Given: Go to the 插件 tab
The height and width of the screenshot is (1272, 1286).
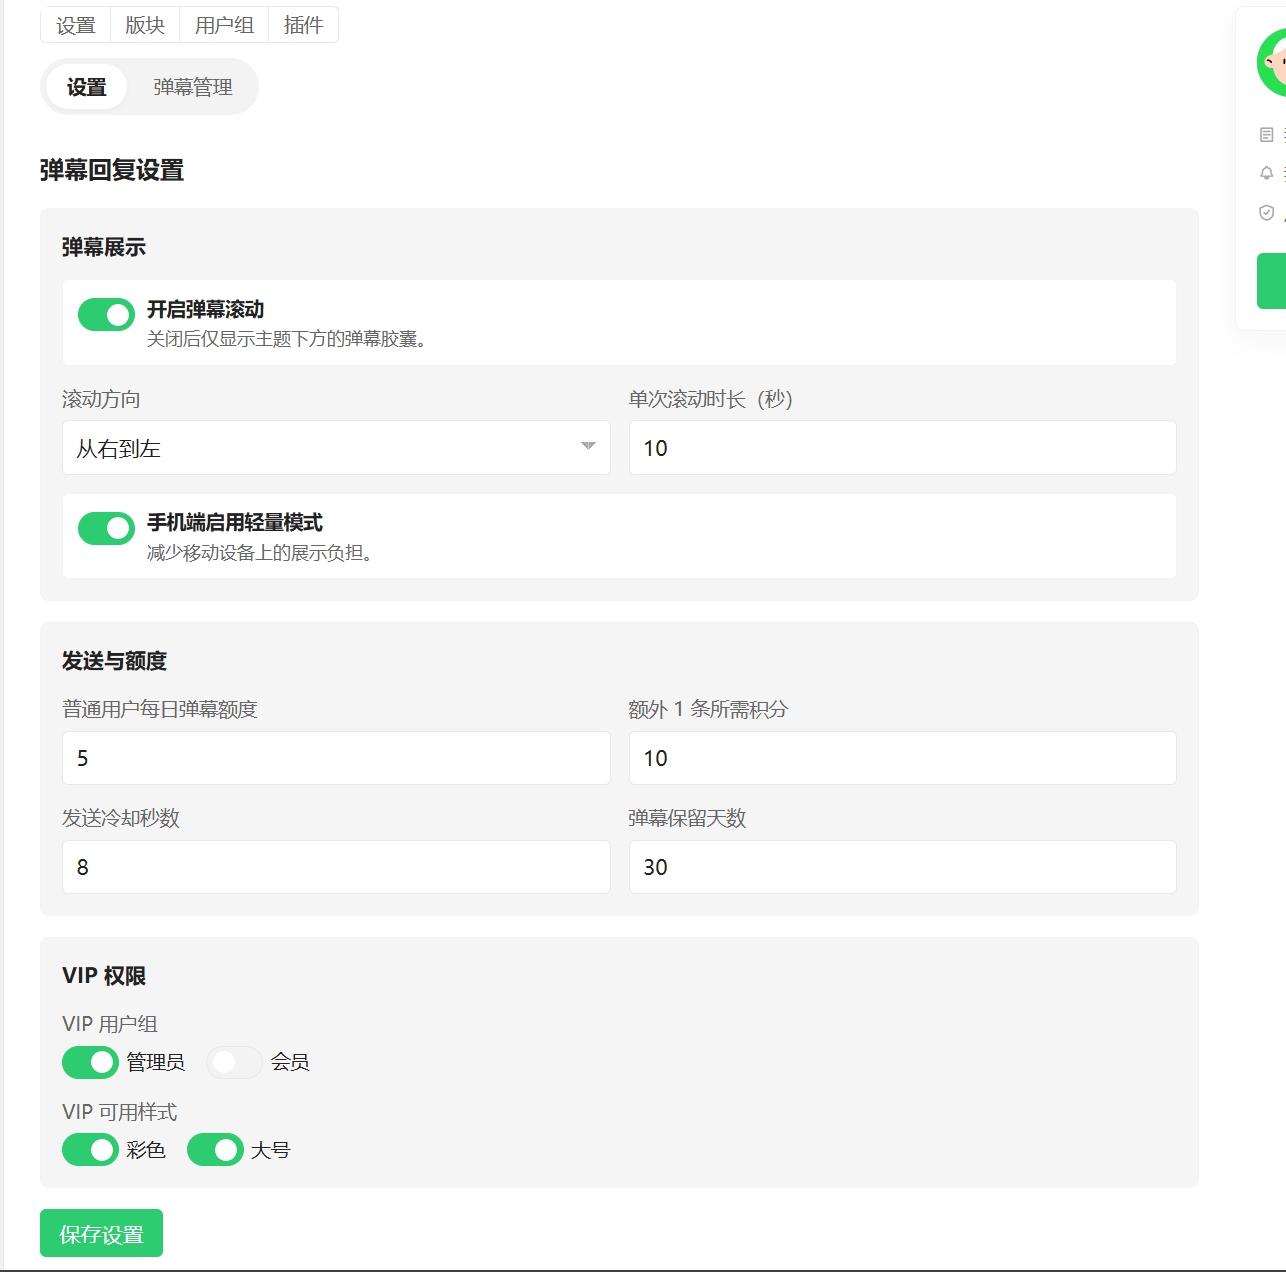Looking at the screenshot, I should coord(303,25).
